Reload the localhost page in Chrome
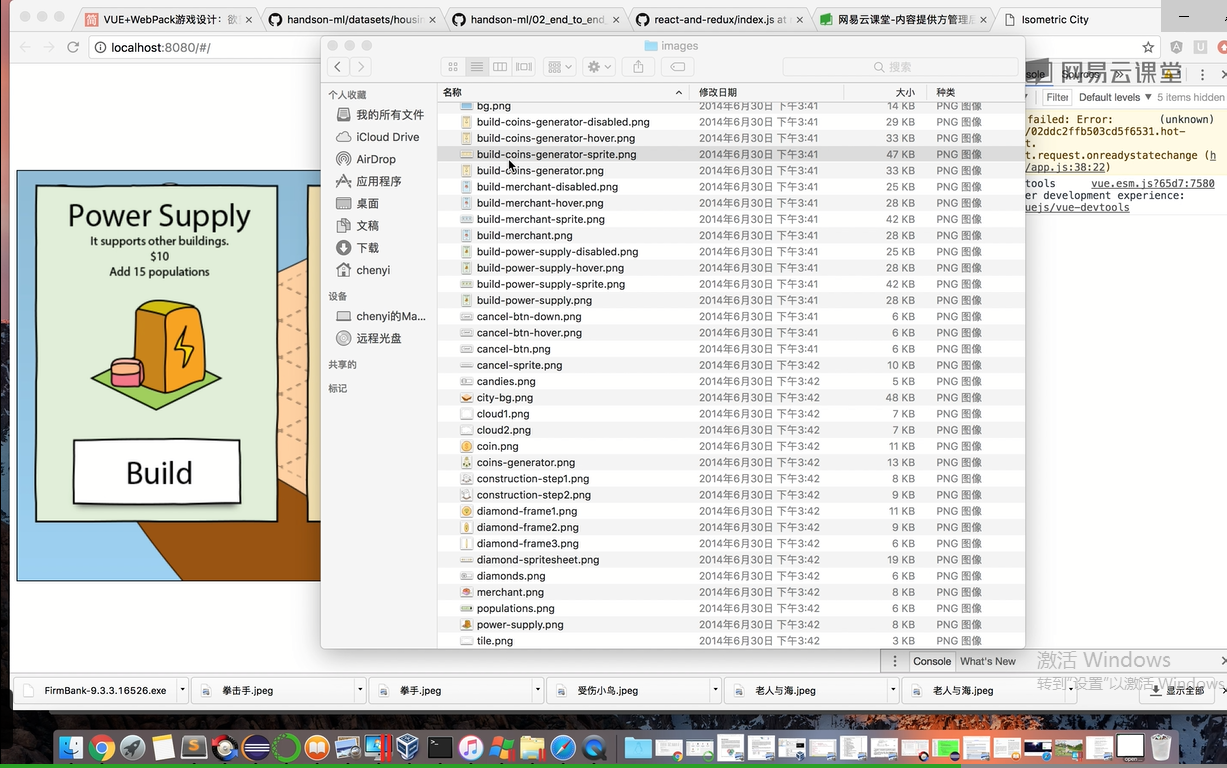This screenshot has height=768, width=1227. [x=73, y=47]
